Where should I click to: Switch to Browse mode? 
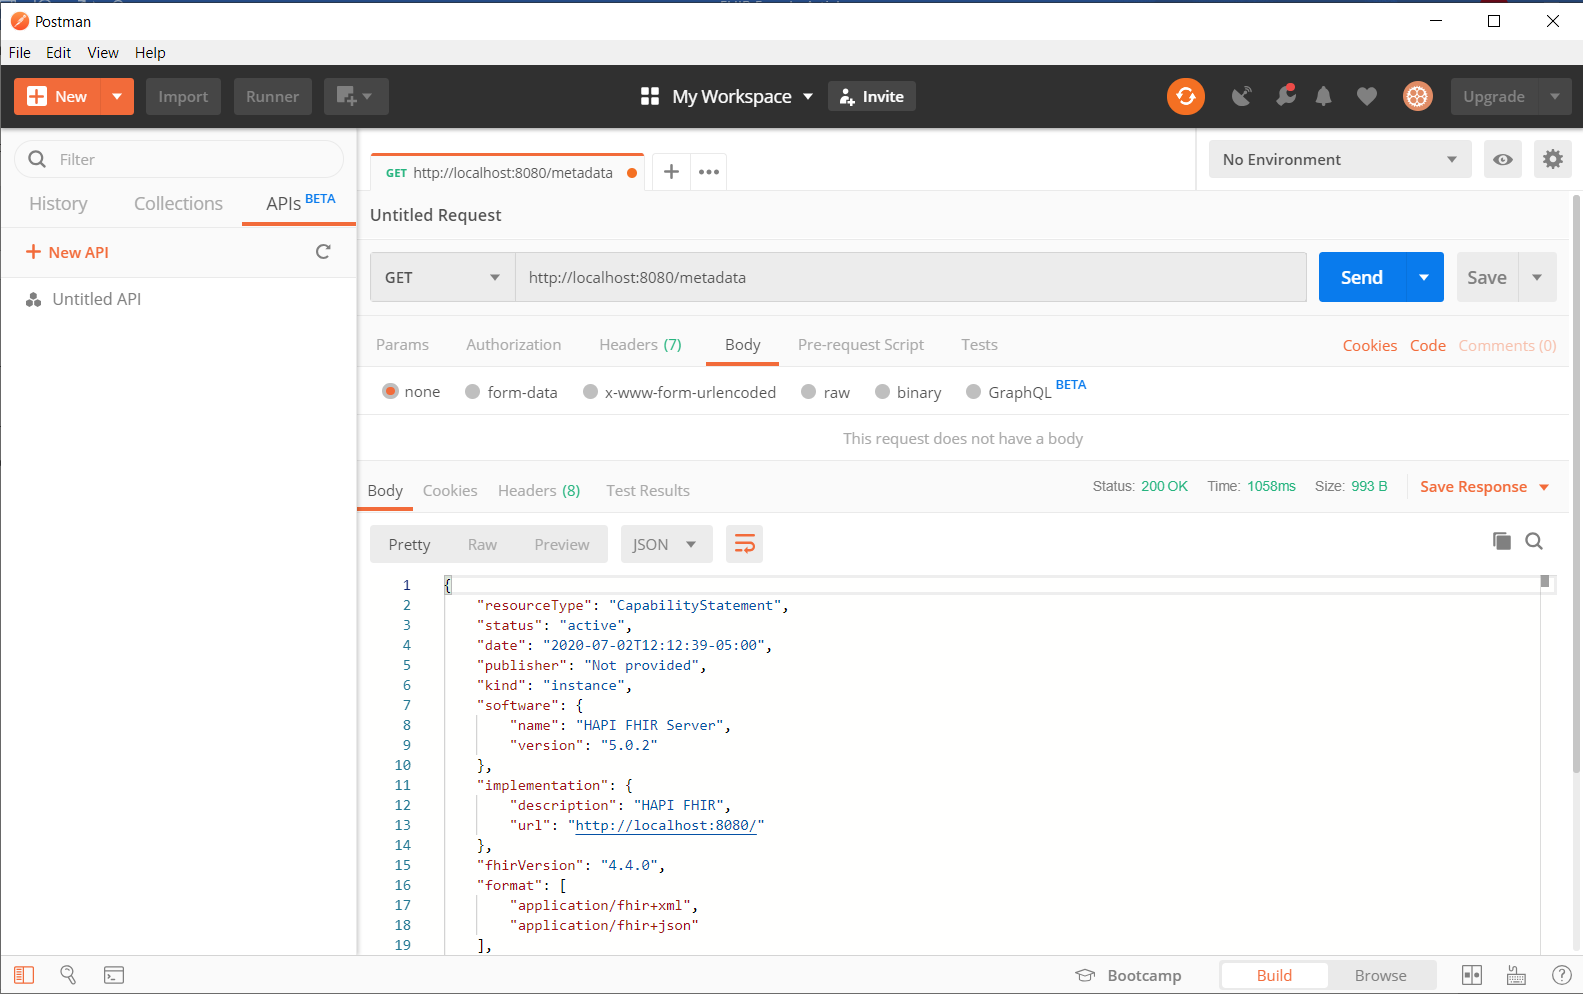coord(1381,975)
